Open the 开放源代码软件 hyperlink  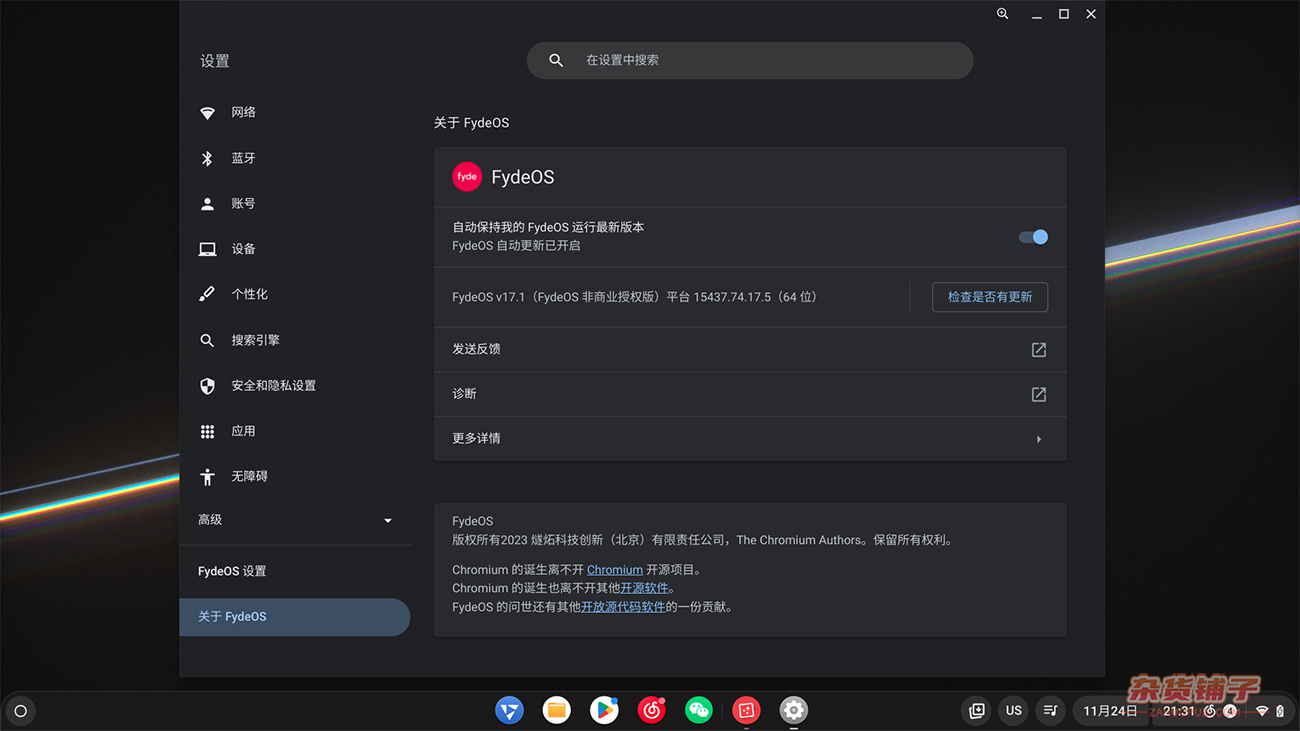tap(623, 607)
